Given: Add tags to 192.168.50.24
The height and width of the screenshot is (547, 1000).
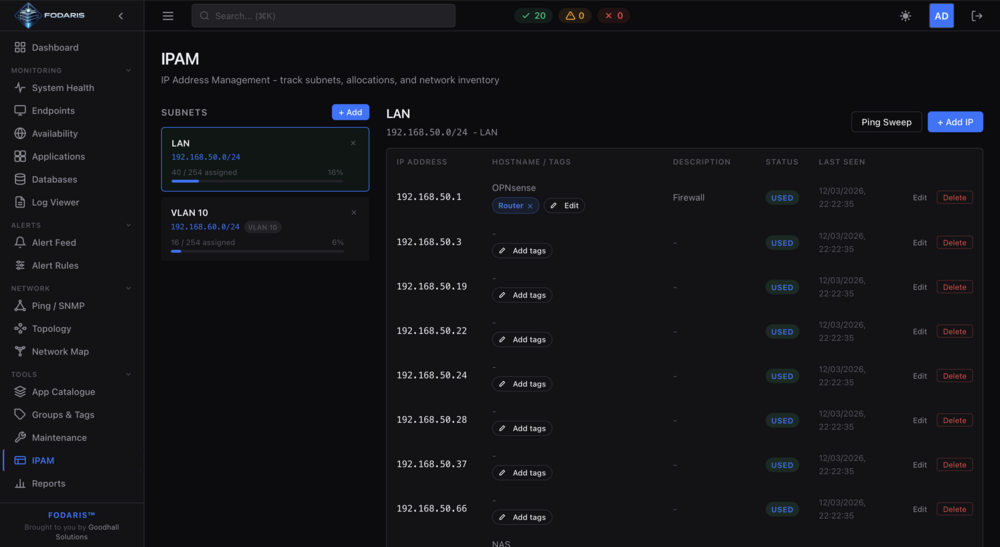Looking at the screenshot, I should (522, 384).
